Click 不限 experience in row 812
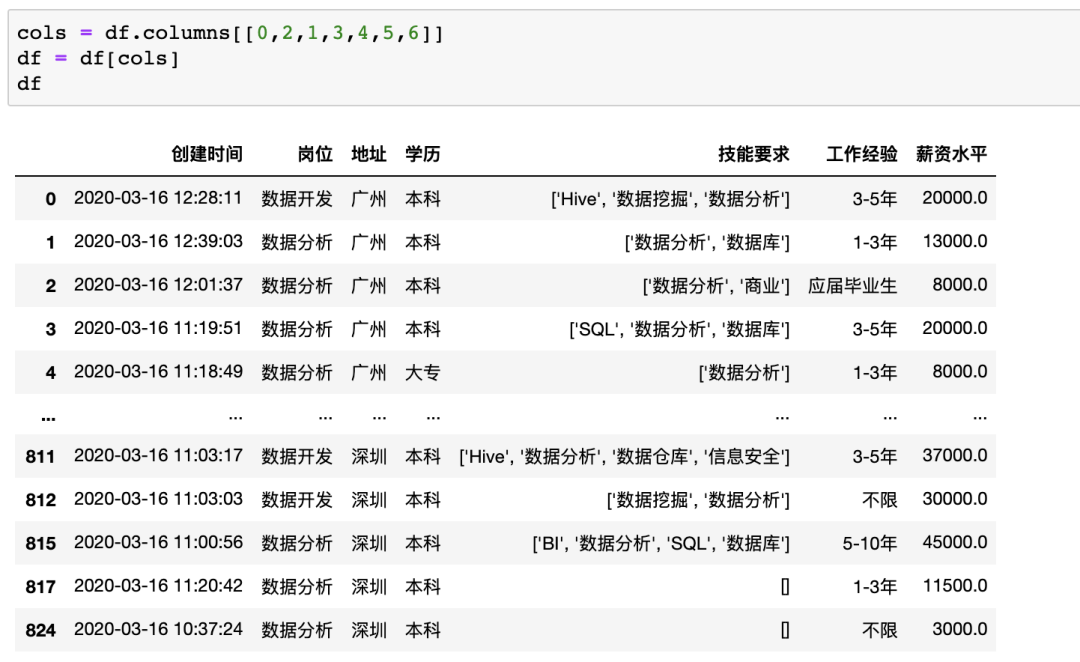1080x662 pixels. click(880, 500)
